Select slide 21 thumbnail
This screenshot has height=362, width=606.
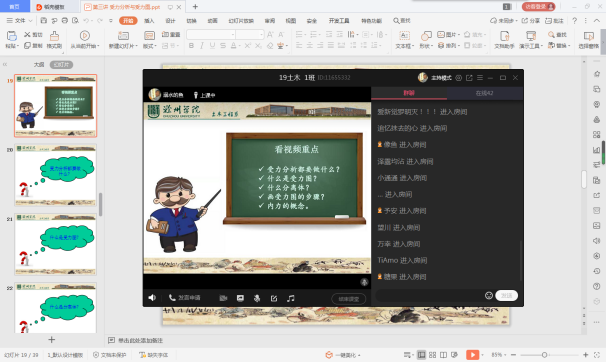(56, 244)
